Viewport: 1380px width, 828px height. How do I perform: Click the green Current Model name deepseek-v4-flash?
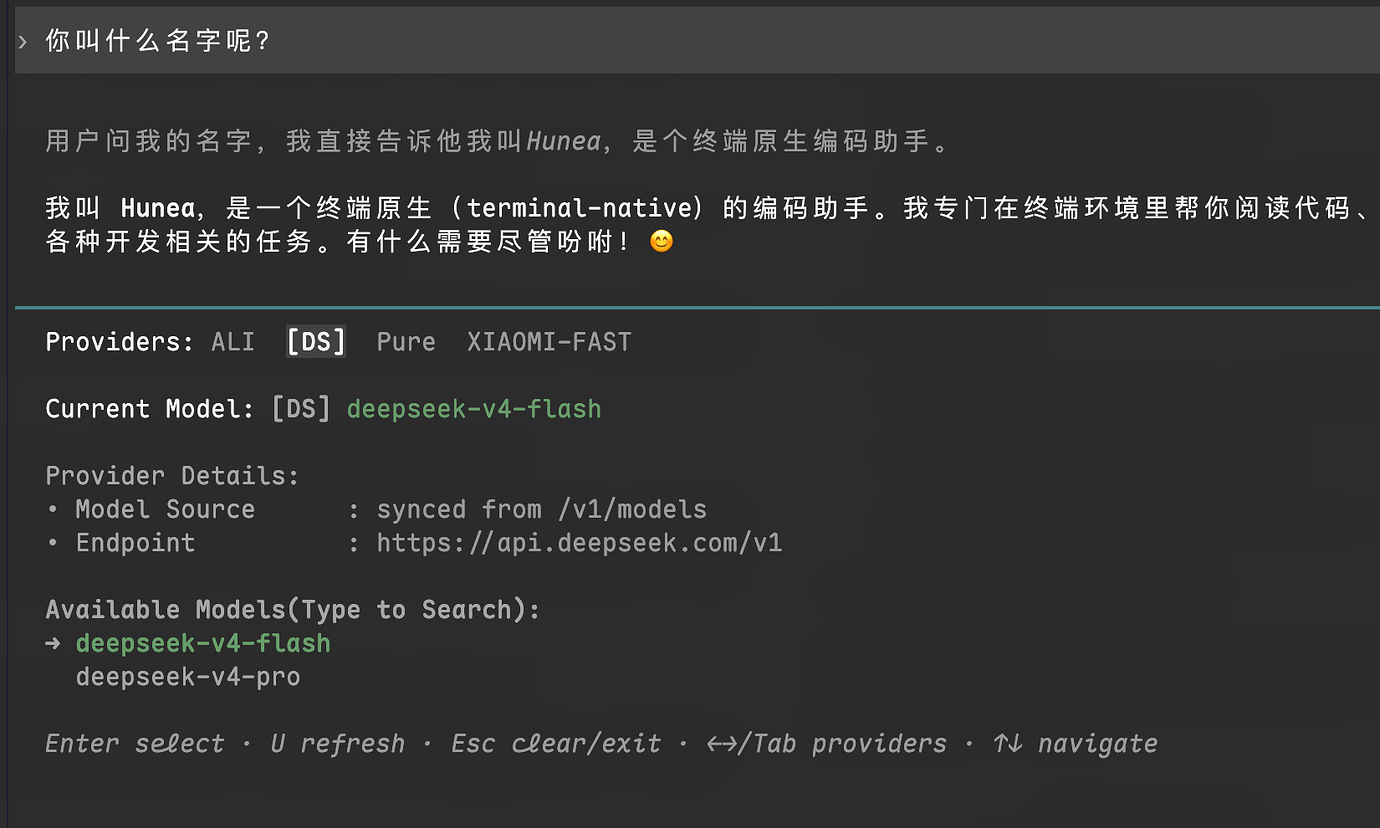(x=474, y=409)
